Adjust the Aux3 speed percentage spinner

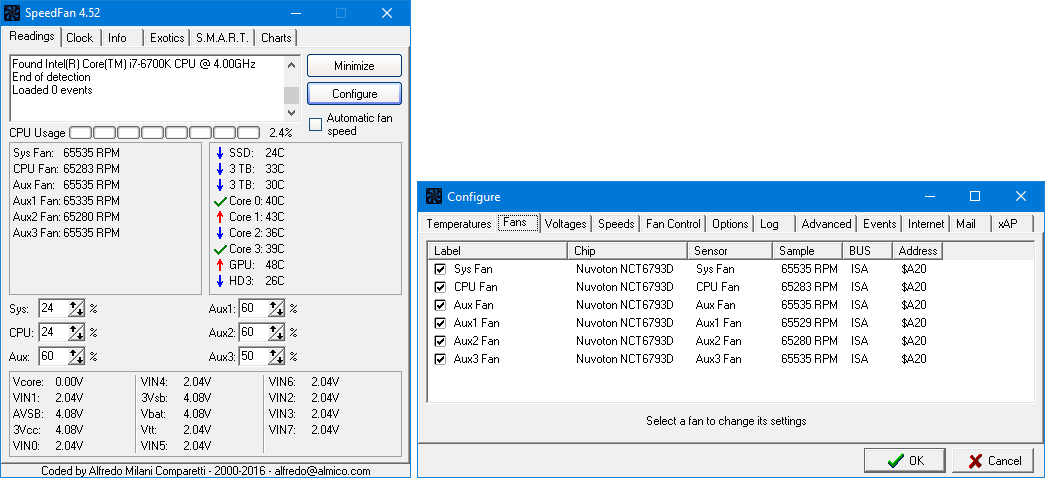tap(277, 357)
